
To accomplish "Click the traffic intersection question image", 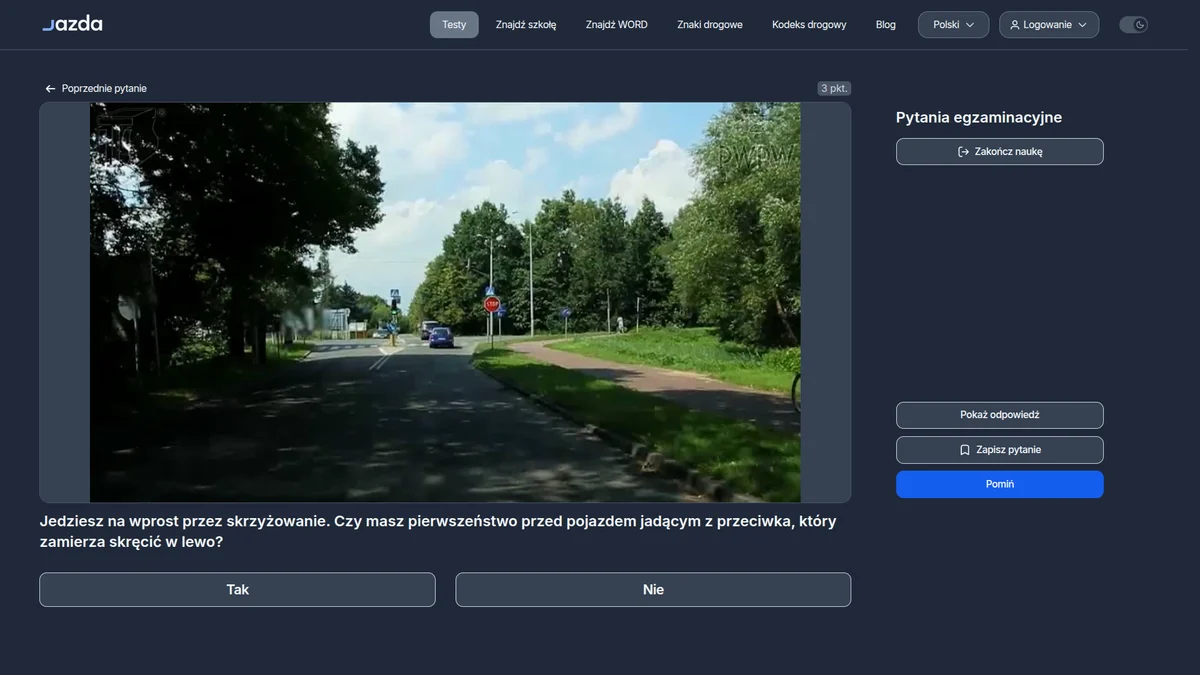I will pos(445,302).
